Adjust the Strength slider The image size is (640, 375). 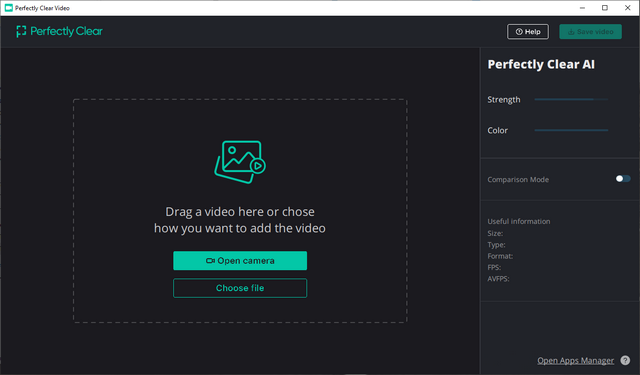(571, 99)
